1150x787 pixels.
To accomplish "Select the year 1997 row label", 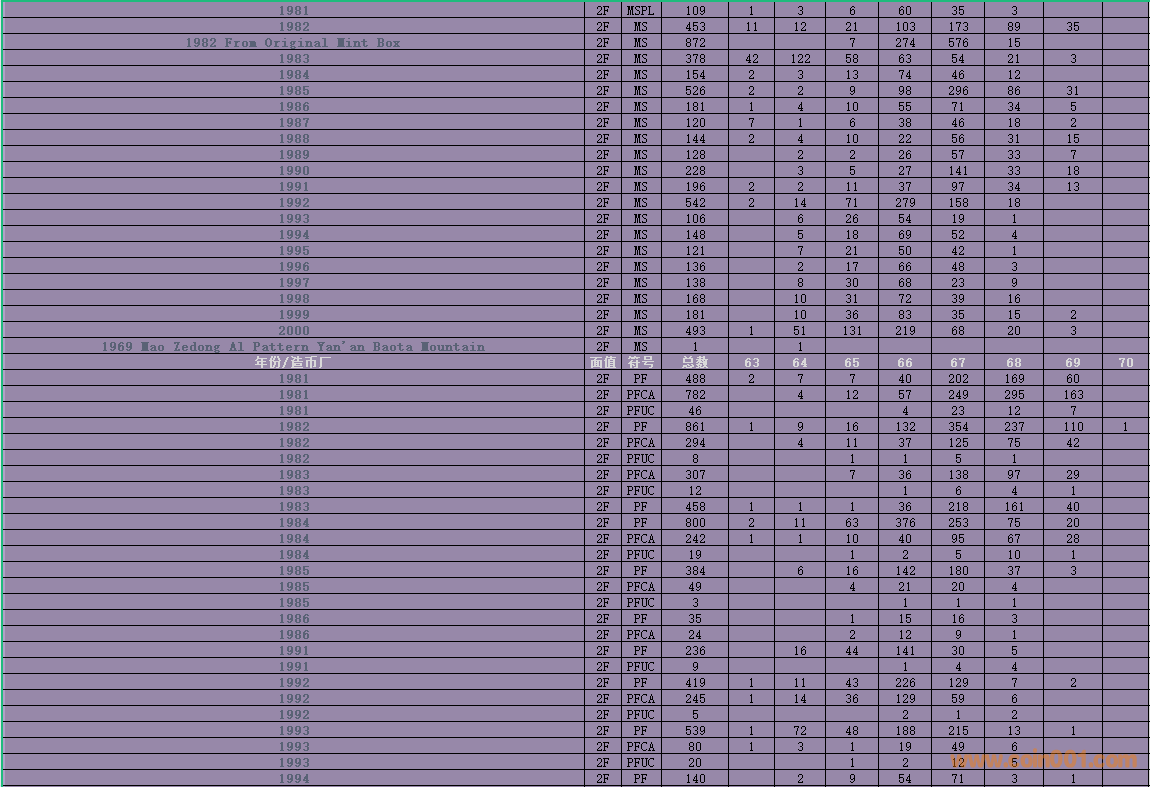I will tap(293, 283).
